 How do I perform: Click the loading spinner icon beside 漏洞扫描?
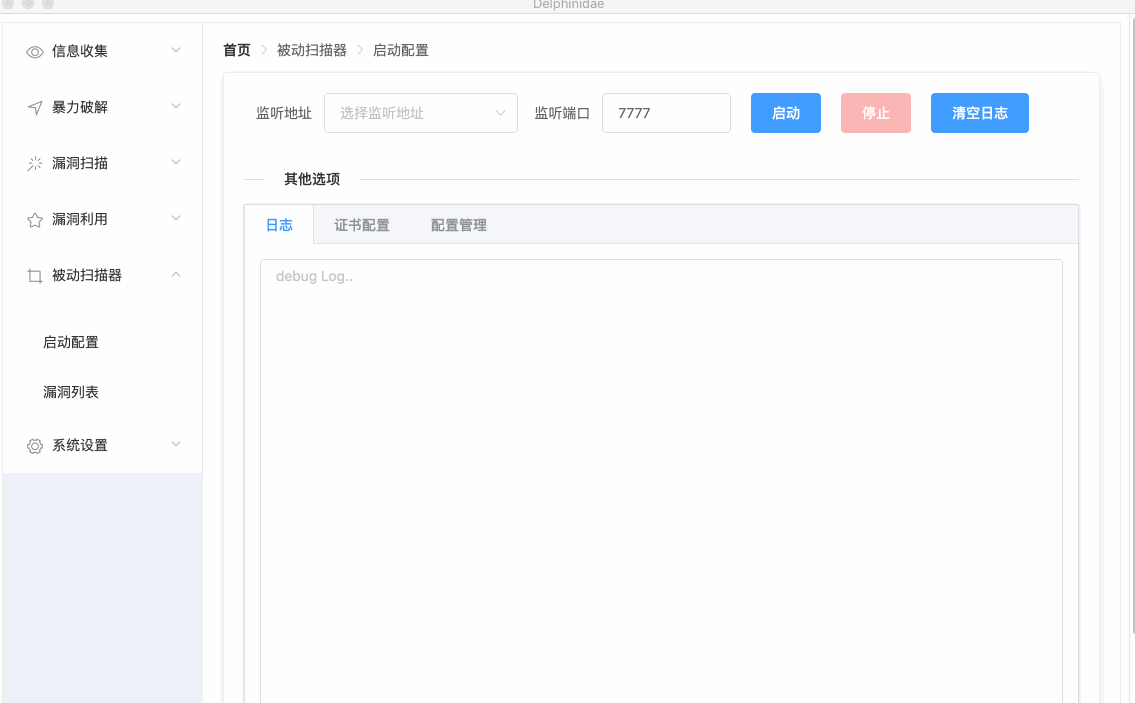coord(35,164)
